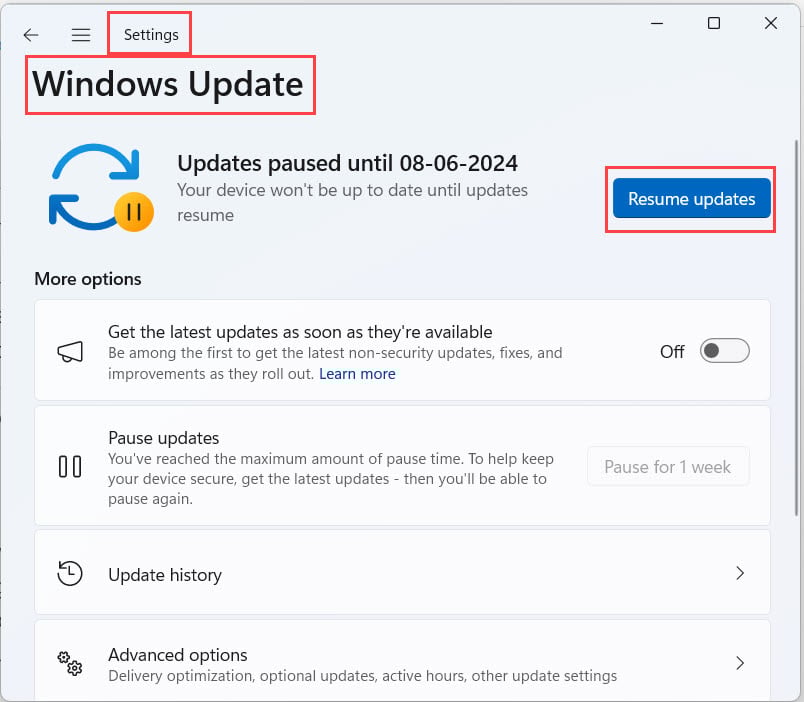Click the gears icon beside Advanced options
This screenshot has width=804, height=702.
point(70,664)
